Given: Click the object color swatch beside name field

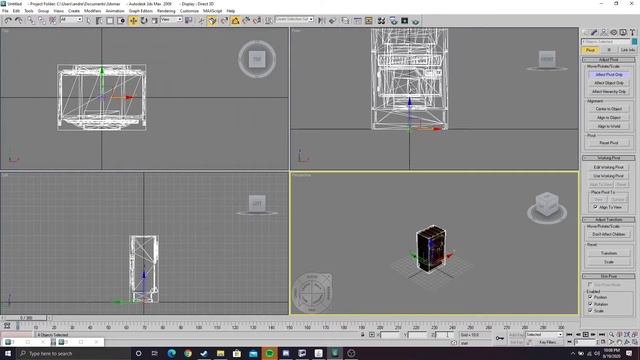Looking at the screenshot, I should tap(634, 42).
